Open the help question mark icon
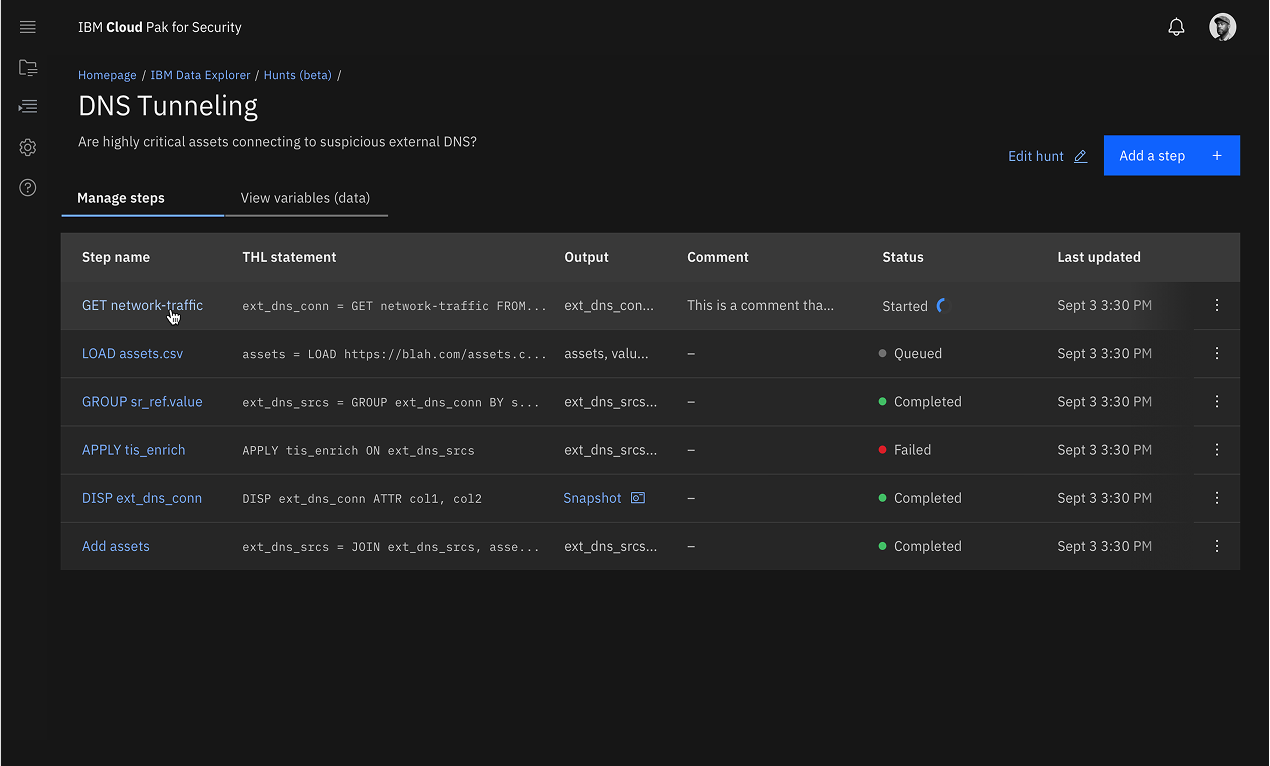This screenshot has width=1270, height=766. [28, 188]
